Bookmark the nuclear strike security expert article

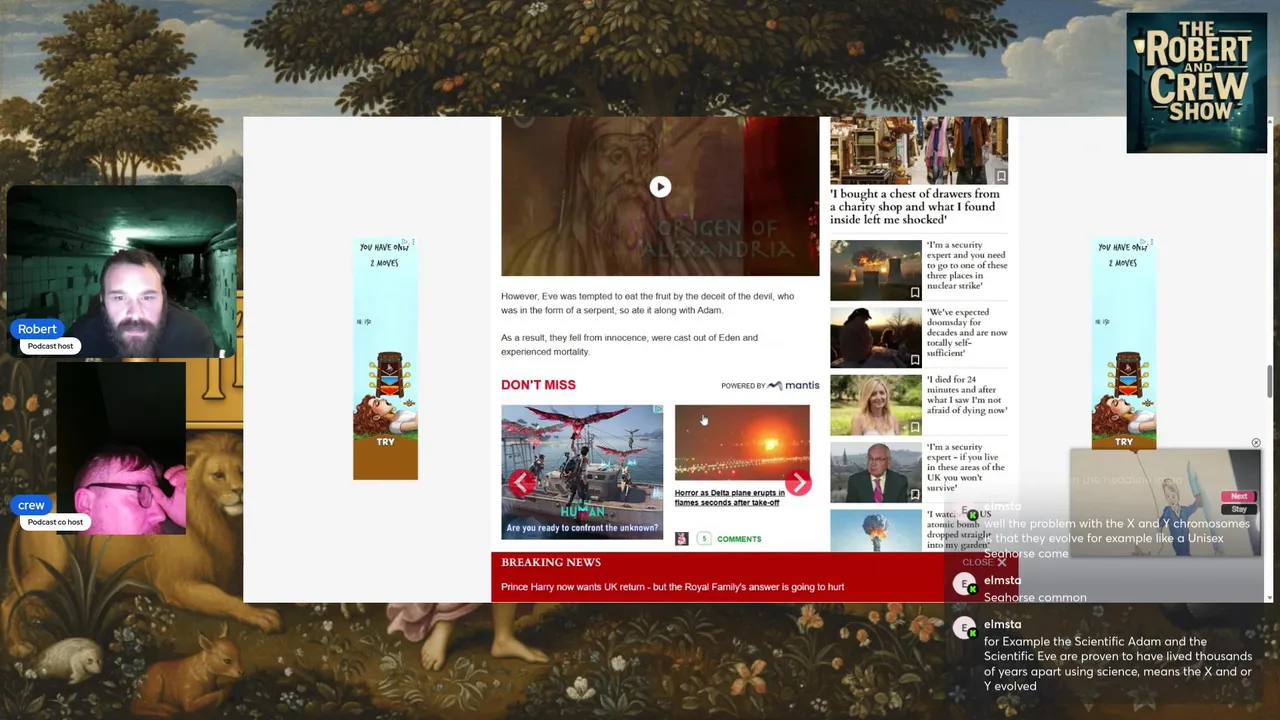click(x=914, y=292)
